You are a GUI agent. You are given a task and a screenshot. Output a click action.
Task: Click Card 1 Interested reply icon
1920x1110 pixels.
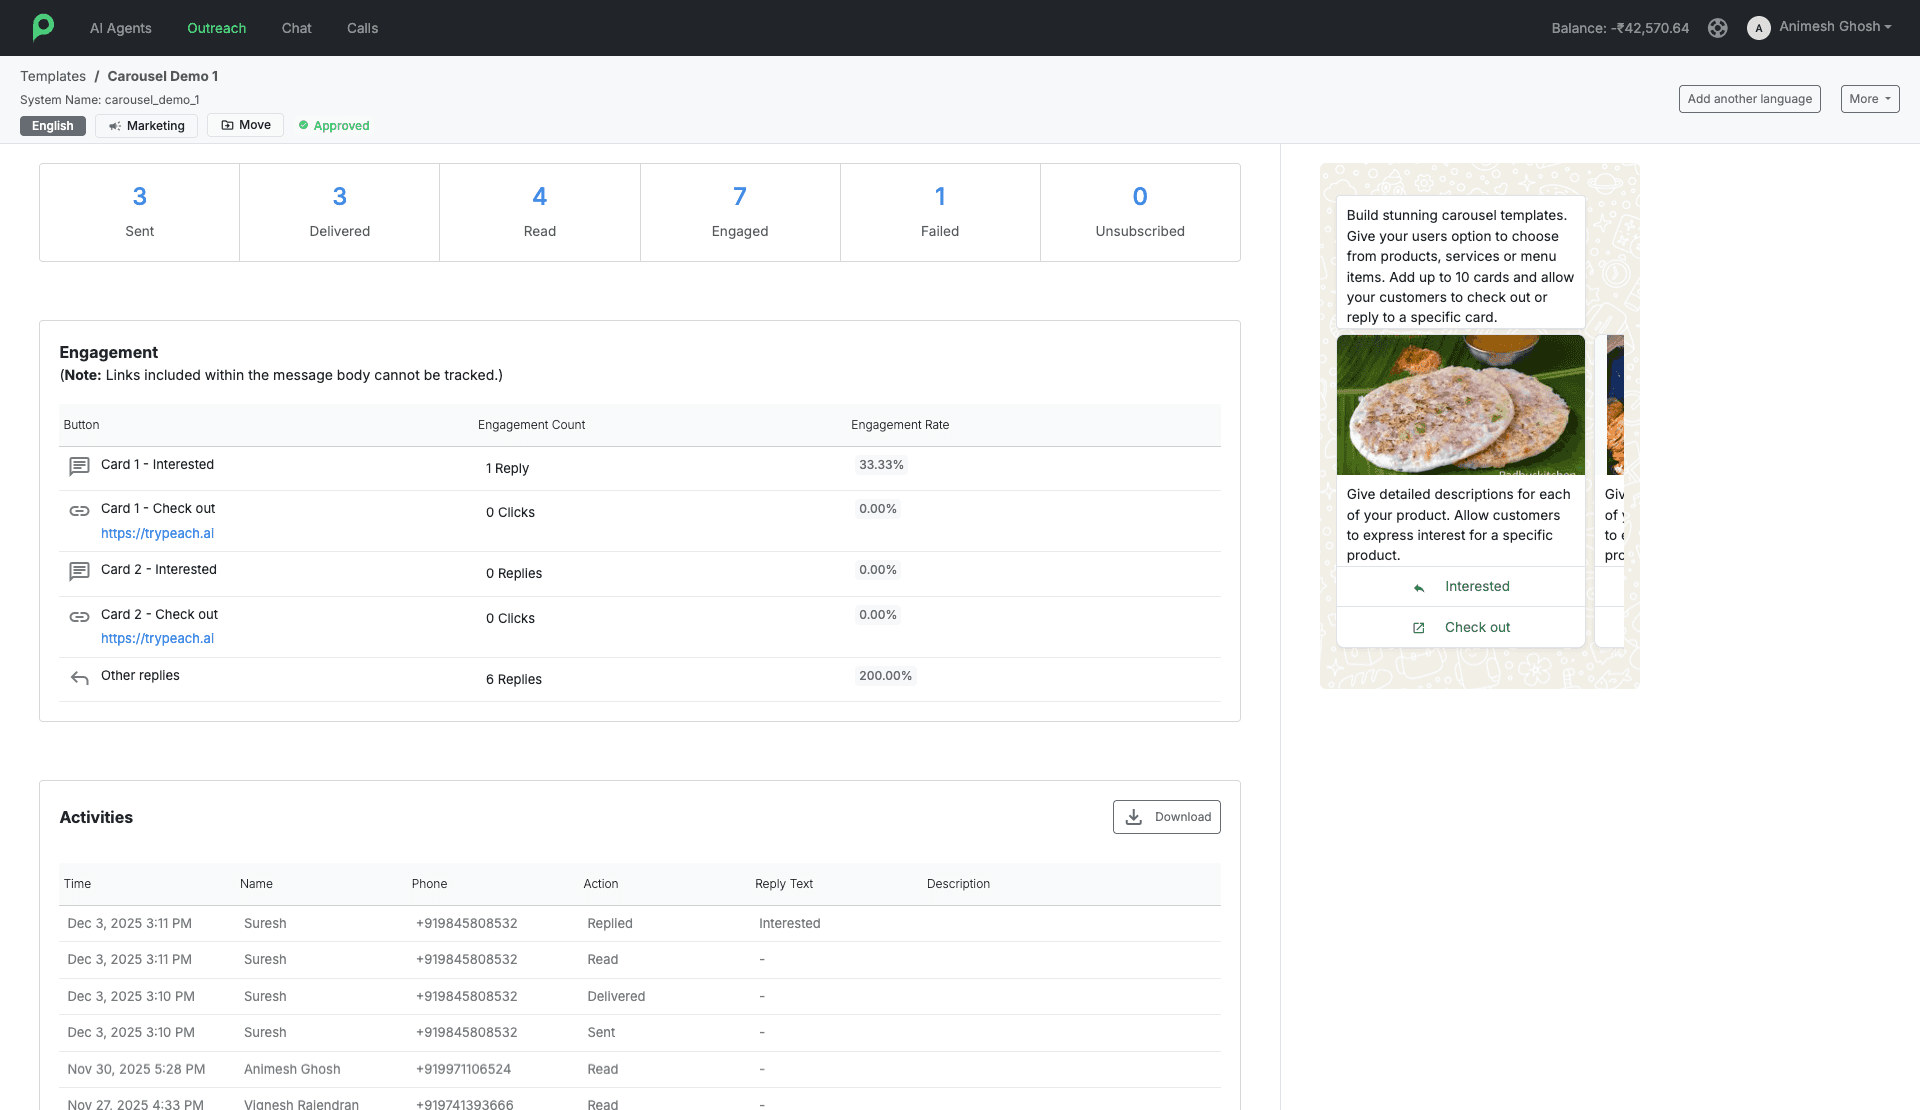tap(79, 466)
